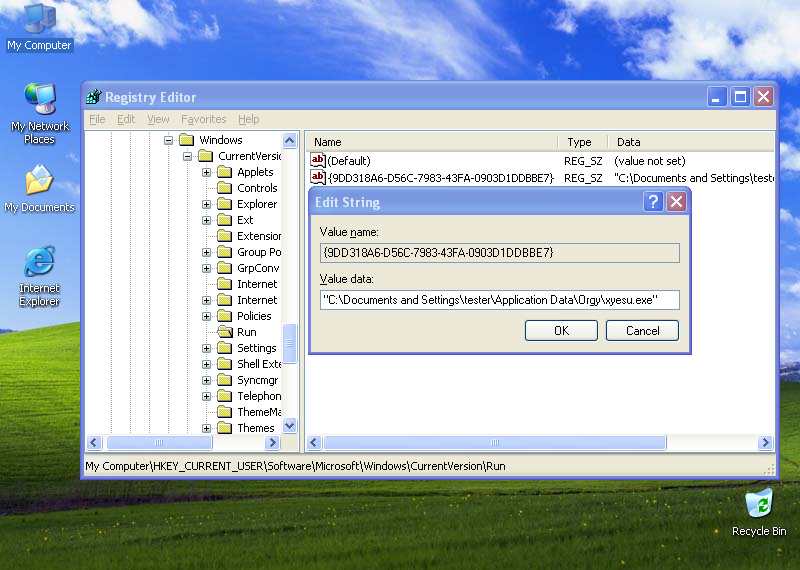Click the Value data text field
Viewport: 800px width, 570px height.
click(499, 300)
